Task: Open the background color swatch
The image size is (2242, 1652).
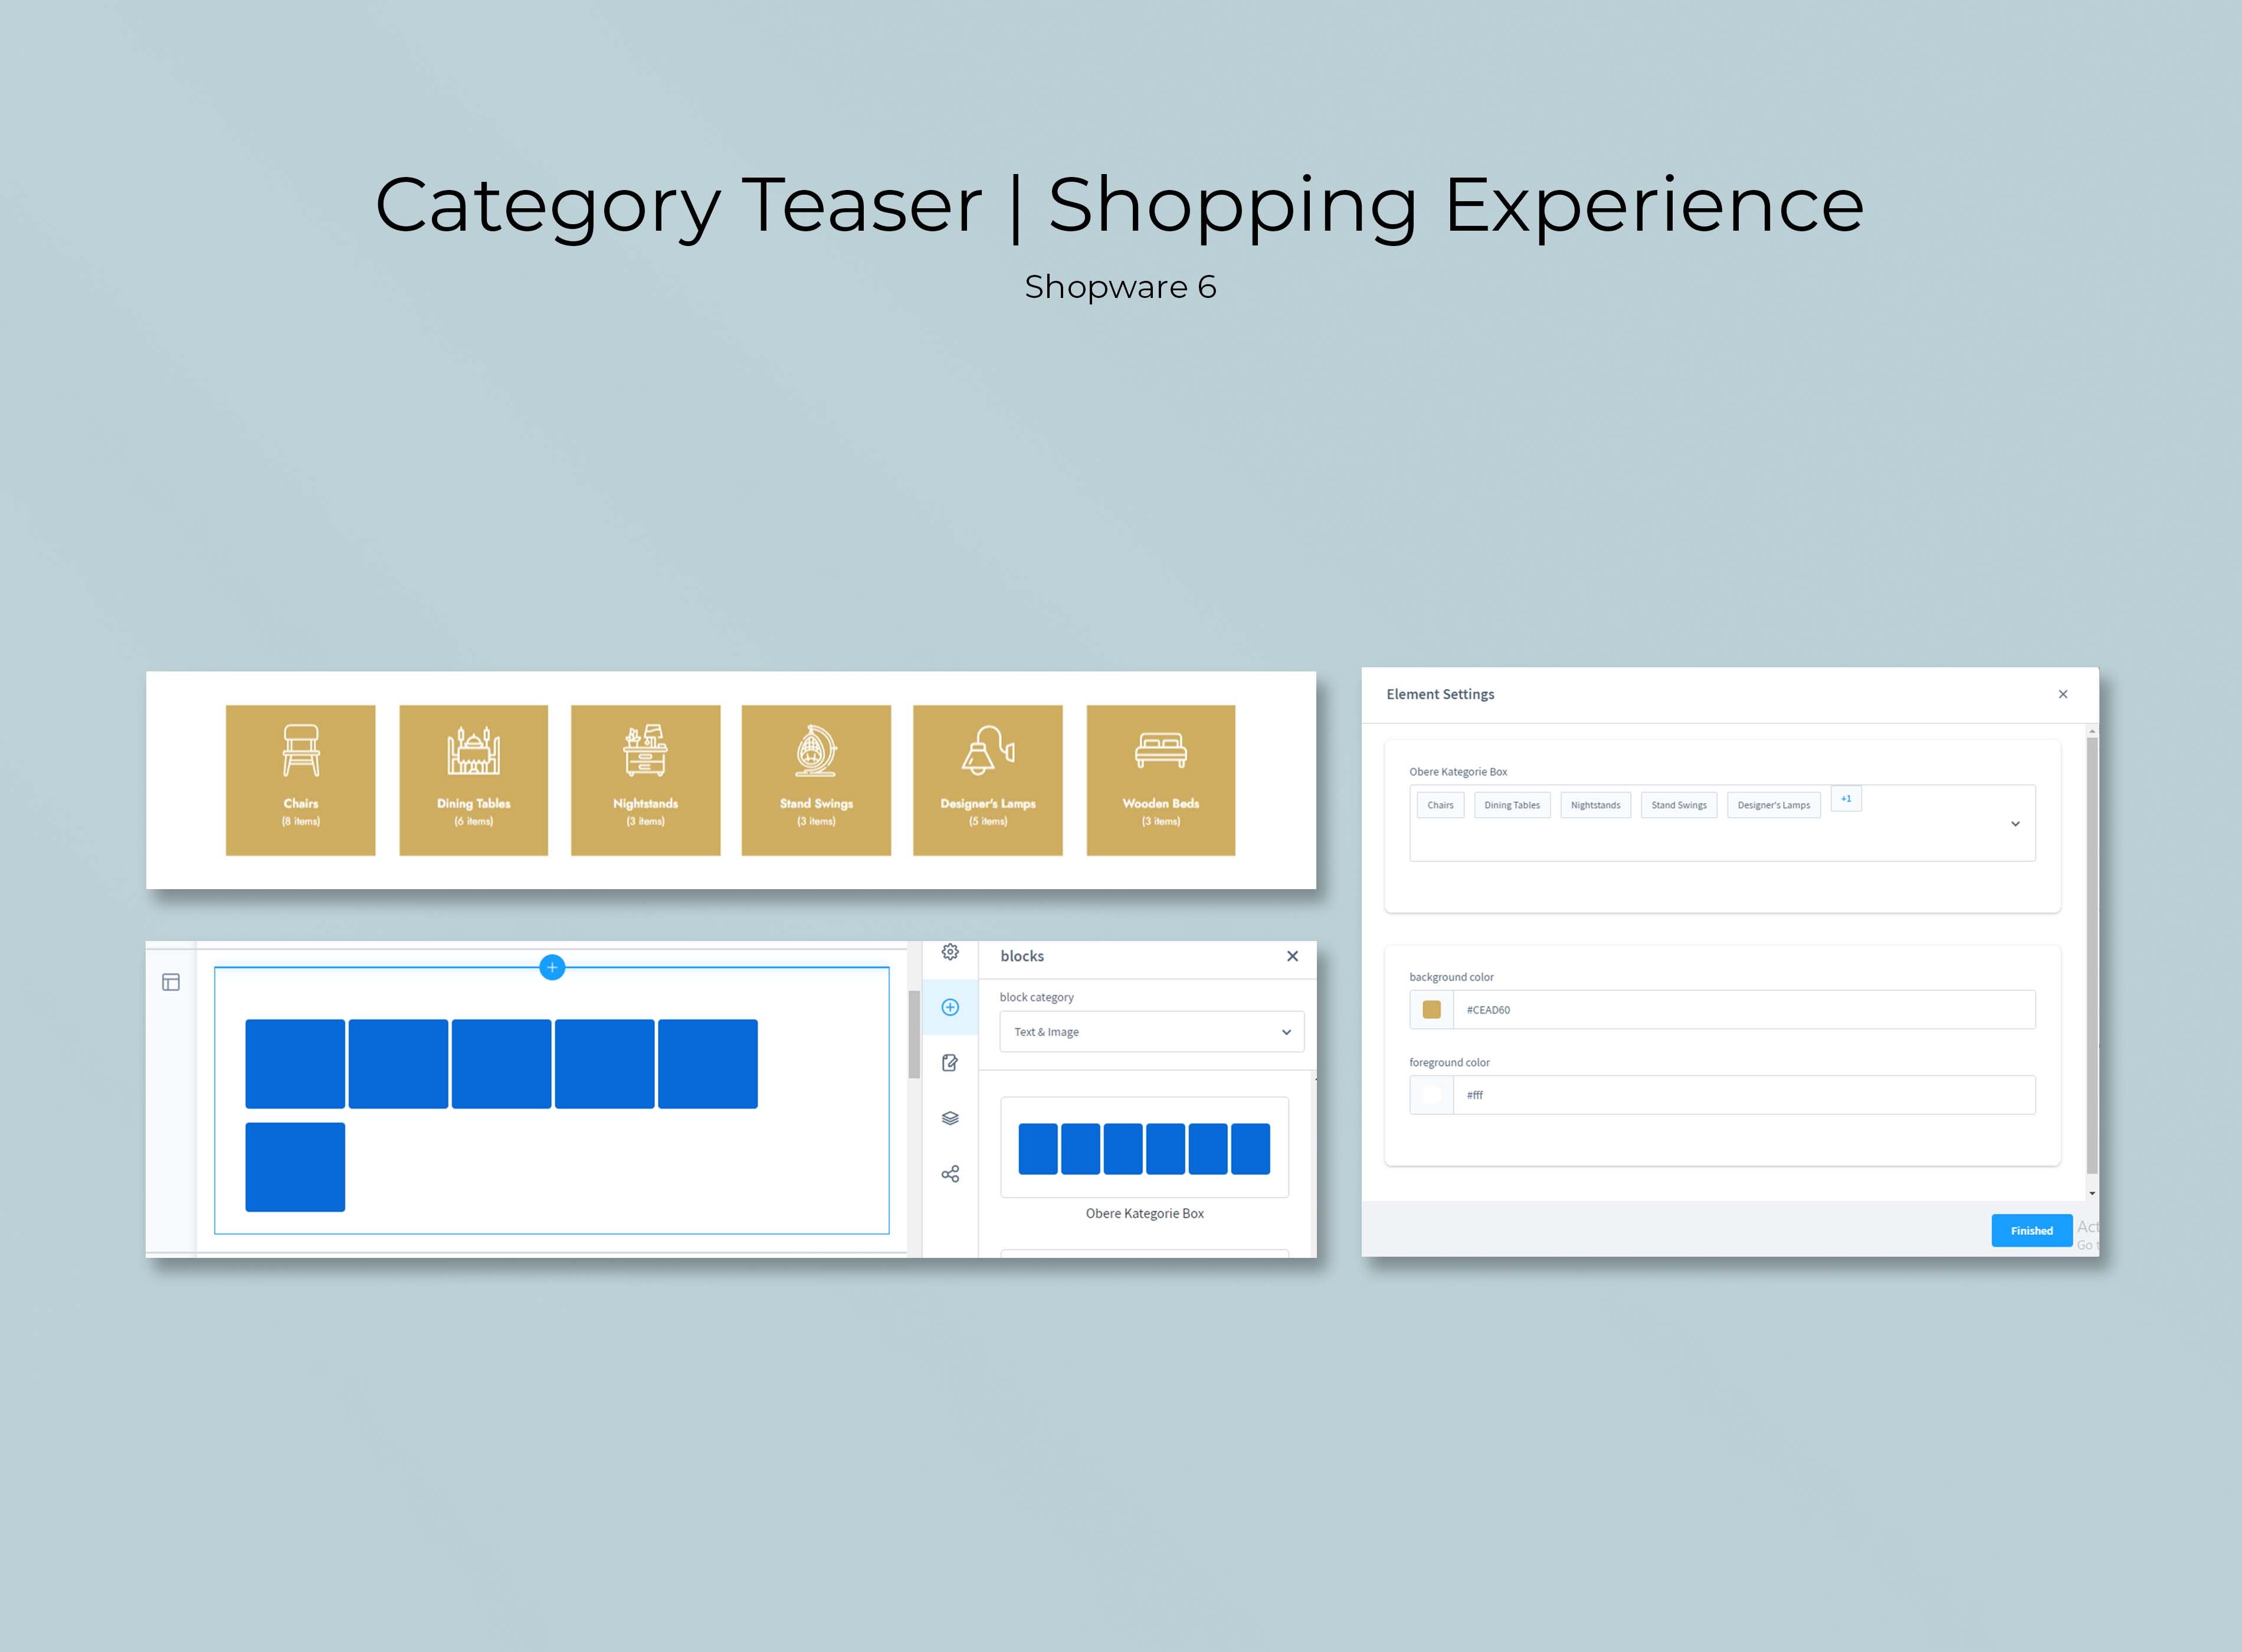Action: [x=1431, y=1009]
